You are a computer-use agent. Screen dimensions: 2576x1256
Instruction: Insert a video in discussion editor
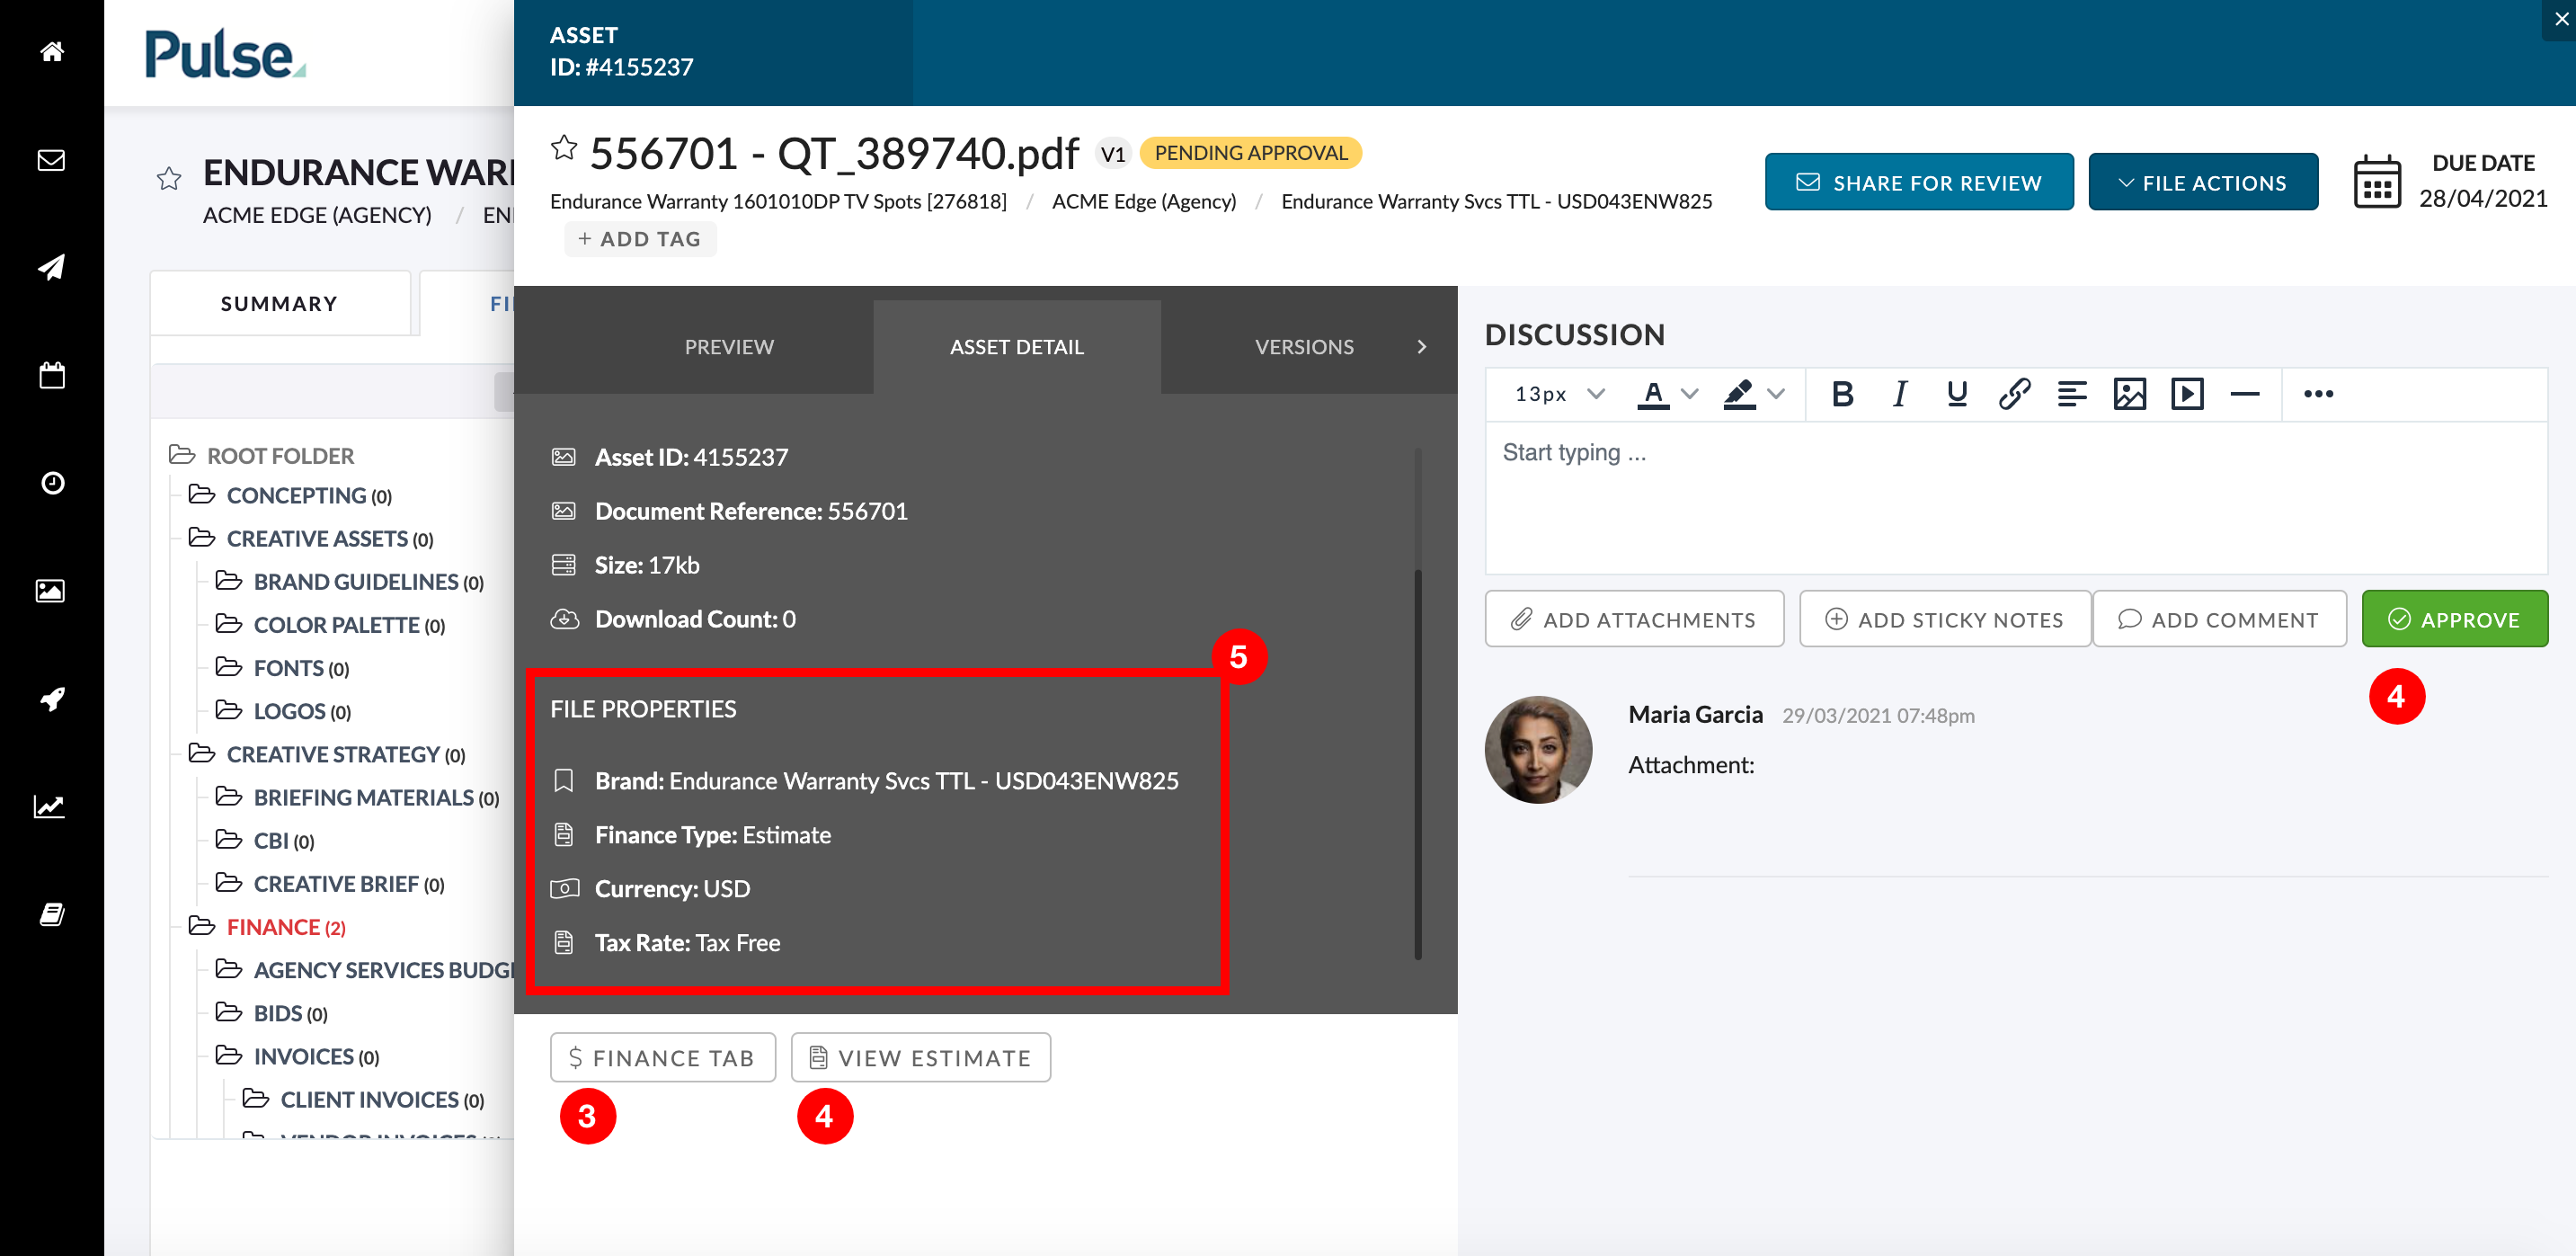coord(2187,394)
